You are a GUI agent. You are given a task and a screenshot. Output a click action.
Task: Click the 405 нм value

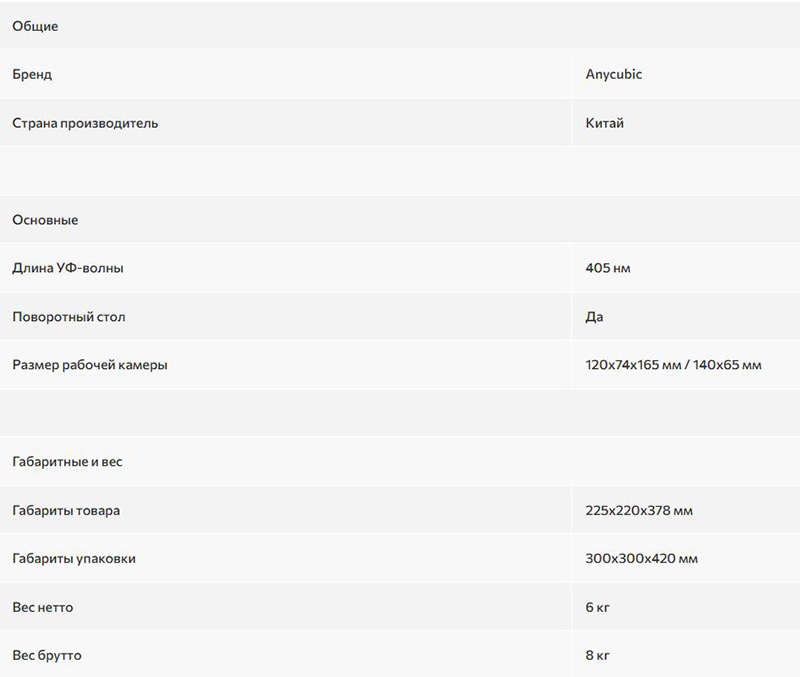608,268
